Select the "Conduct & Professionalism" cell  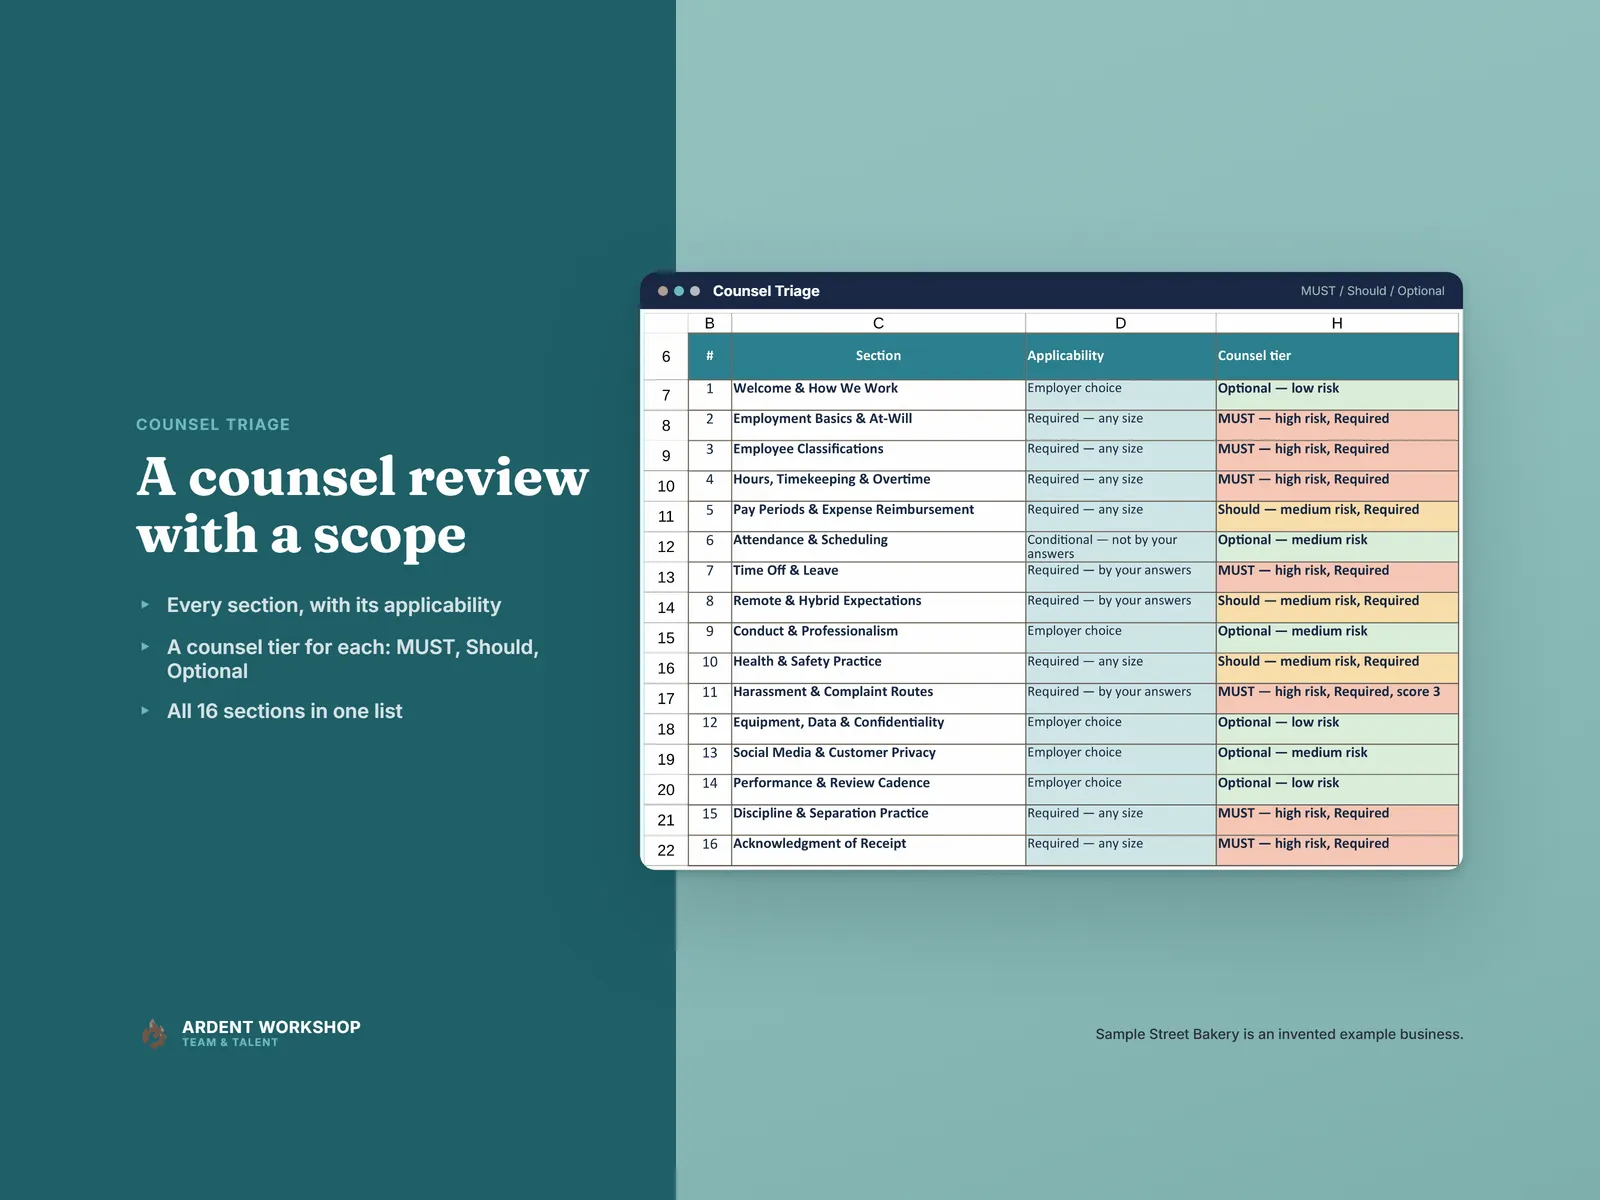(878, 638)
